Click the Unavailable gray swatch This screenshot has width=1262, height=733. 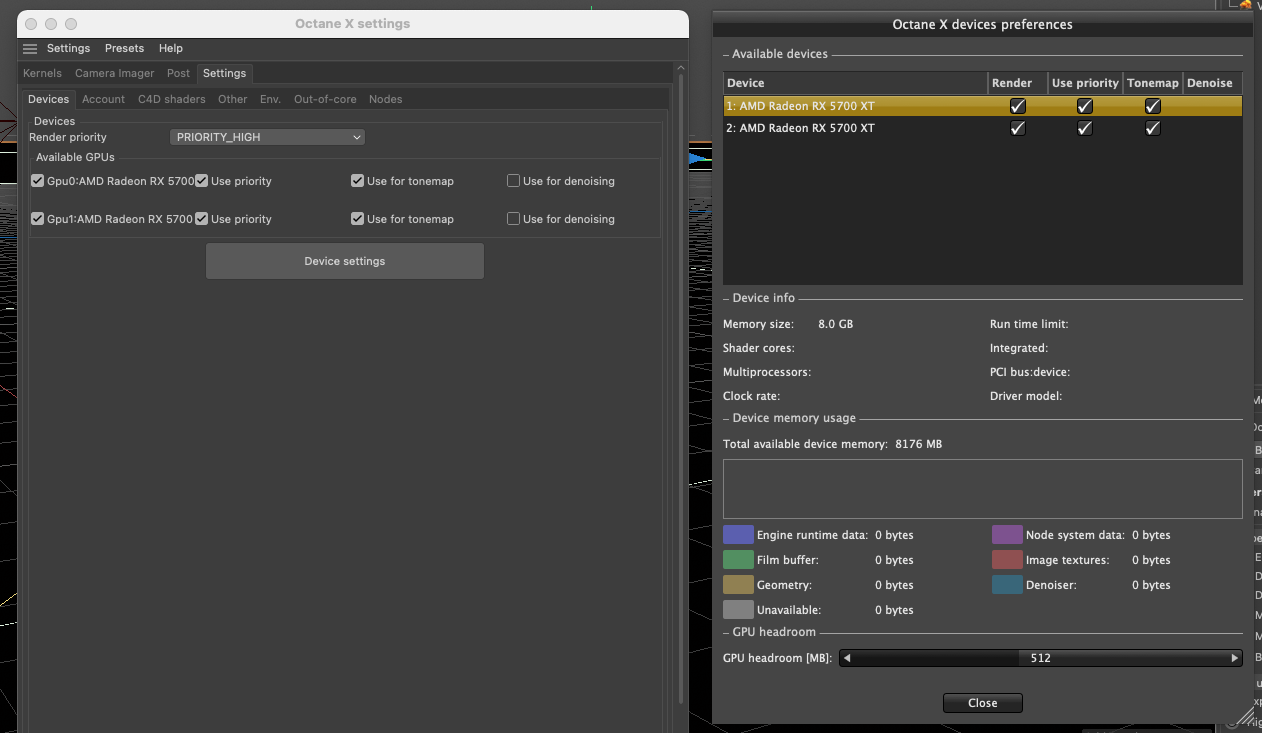pos(738,610)
